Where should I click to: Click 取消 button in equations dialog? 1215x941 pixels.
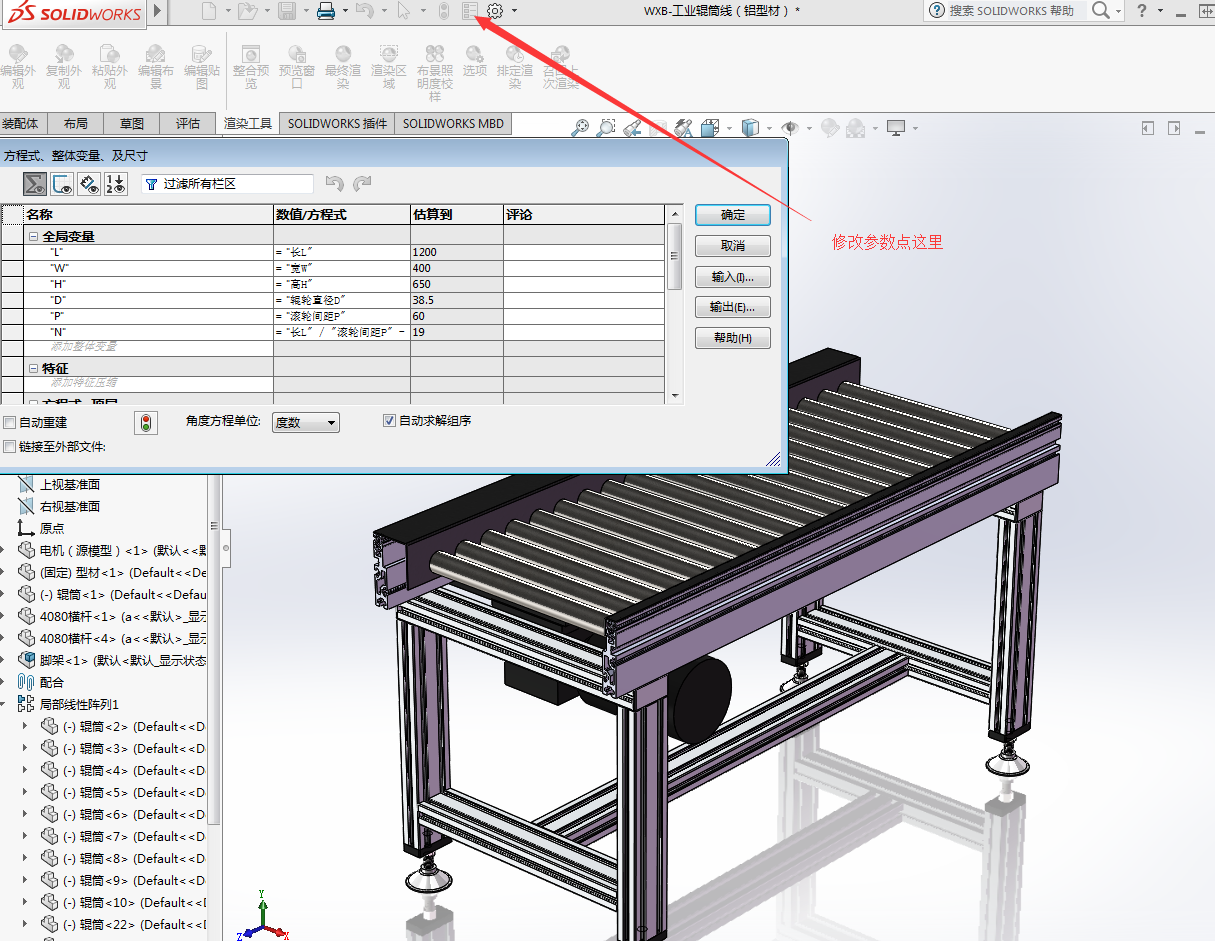[733, 246]
